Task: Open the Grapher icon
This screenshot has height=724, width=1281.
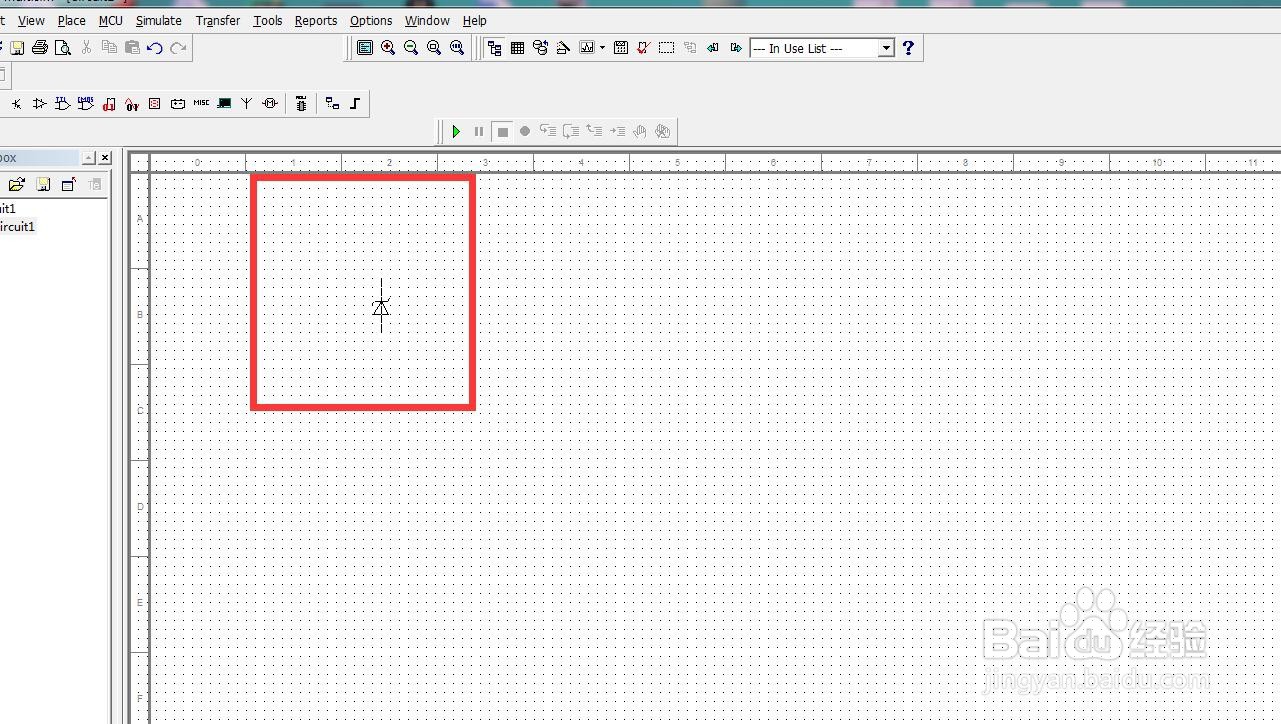Action: pos(587,48)
